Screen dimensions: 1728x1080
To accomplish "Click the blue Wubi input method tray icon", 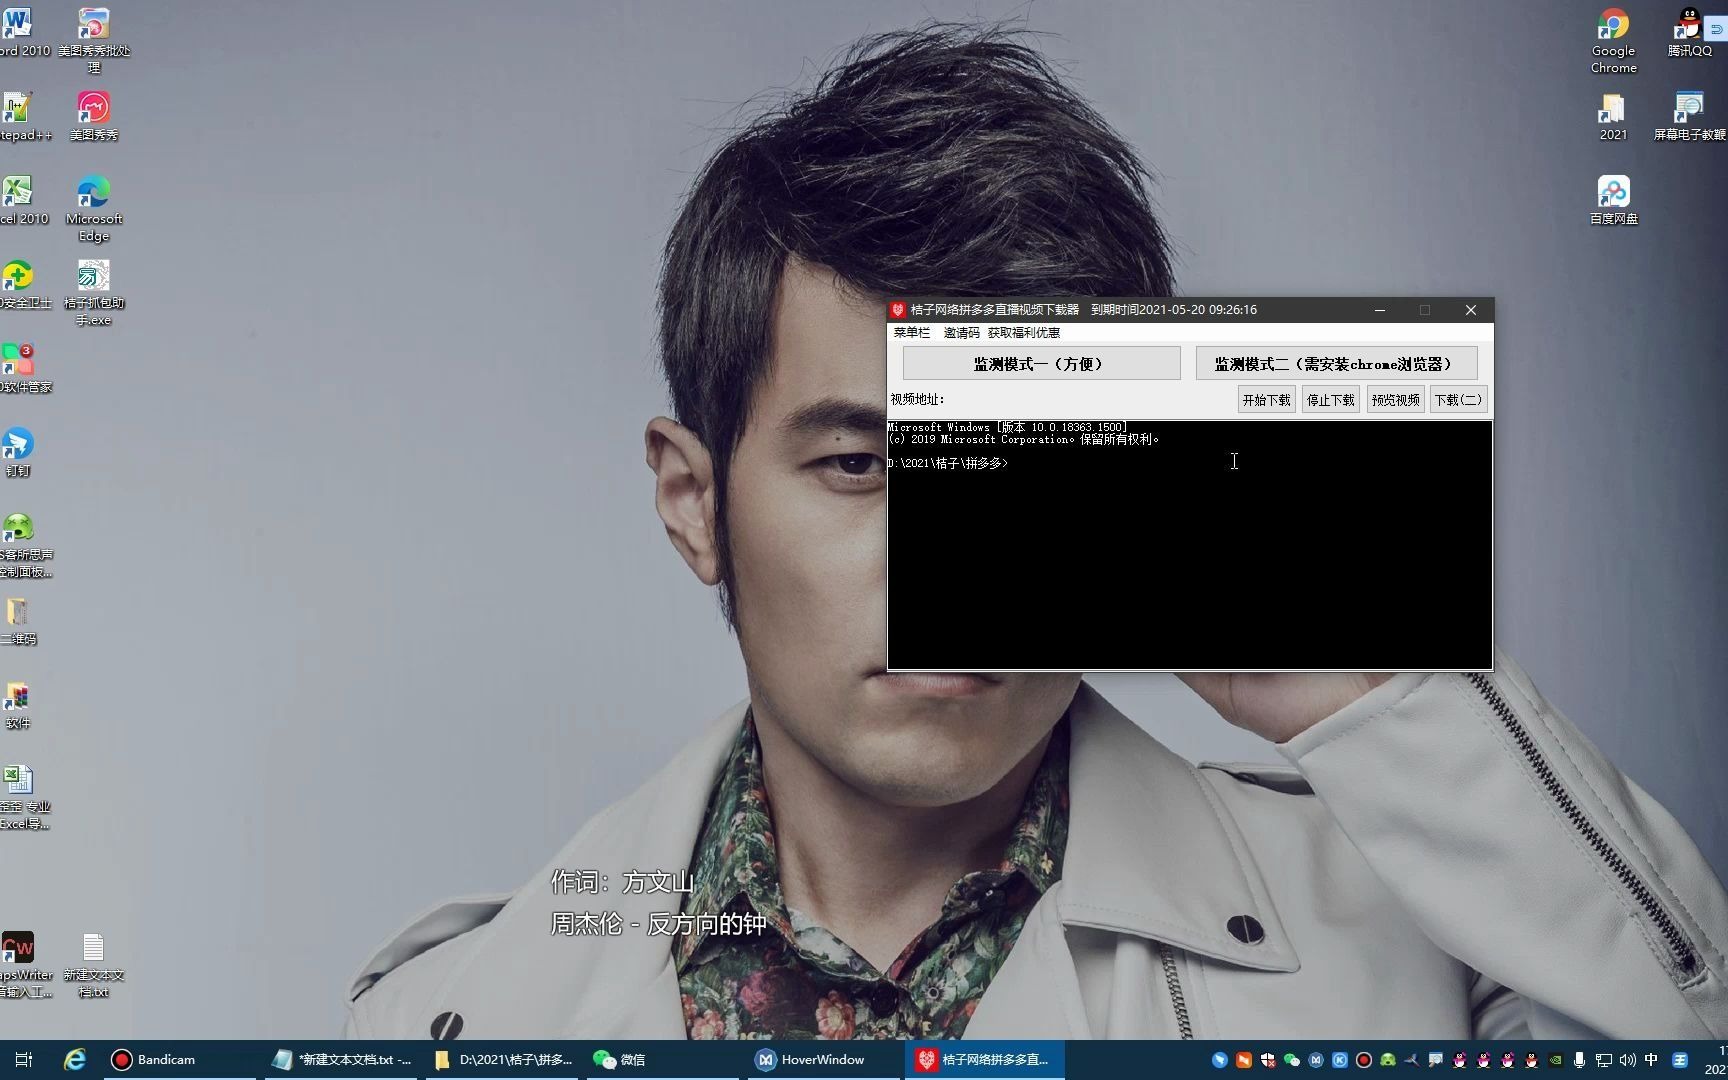I will point(1680,1060).
